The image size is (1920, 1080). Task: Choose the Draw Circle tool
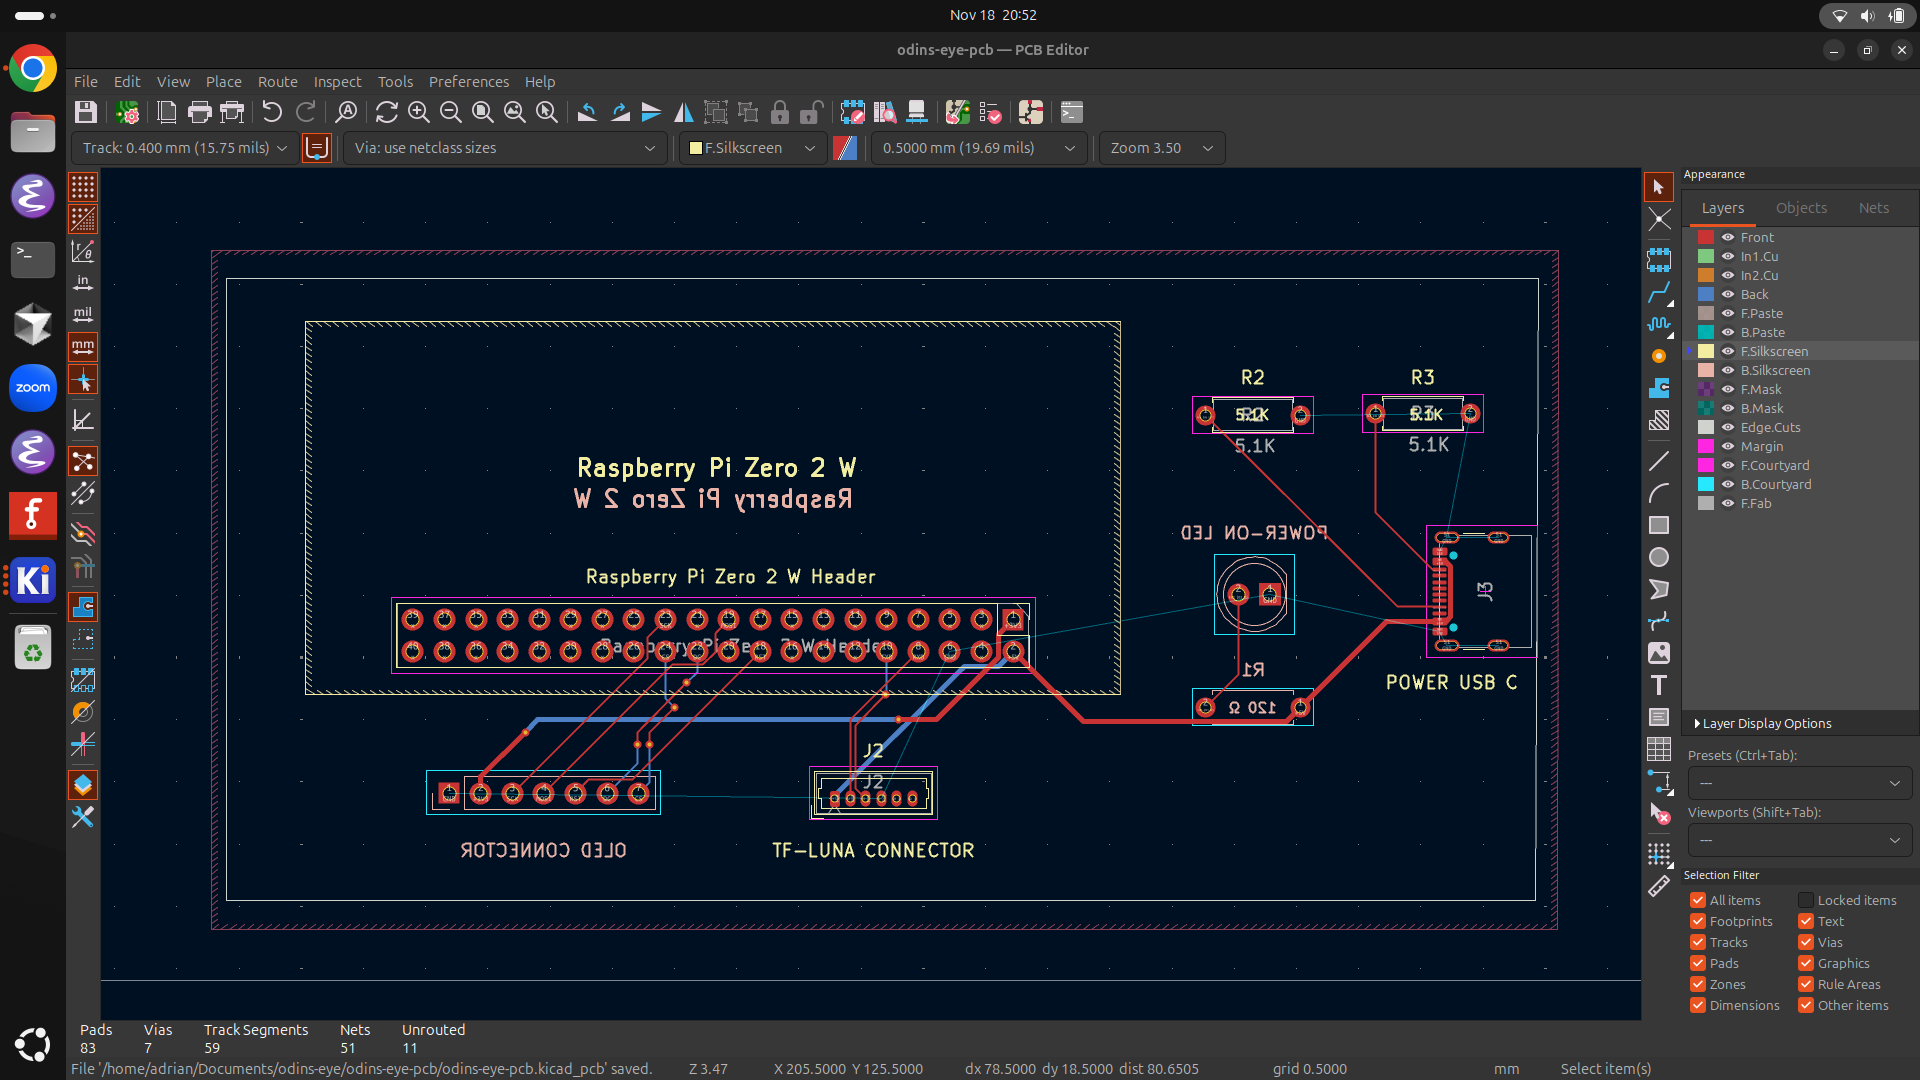point(1660,556)
